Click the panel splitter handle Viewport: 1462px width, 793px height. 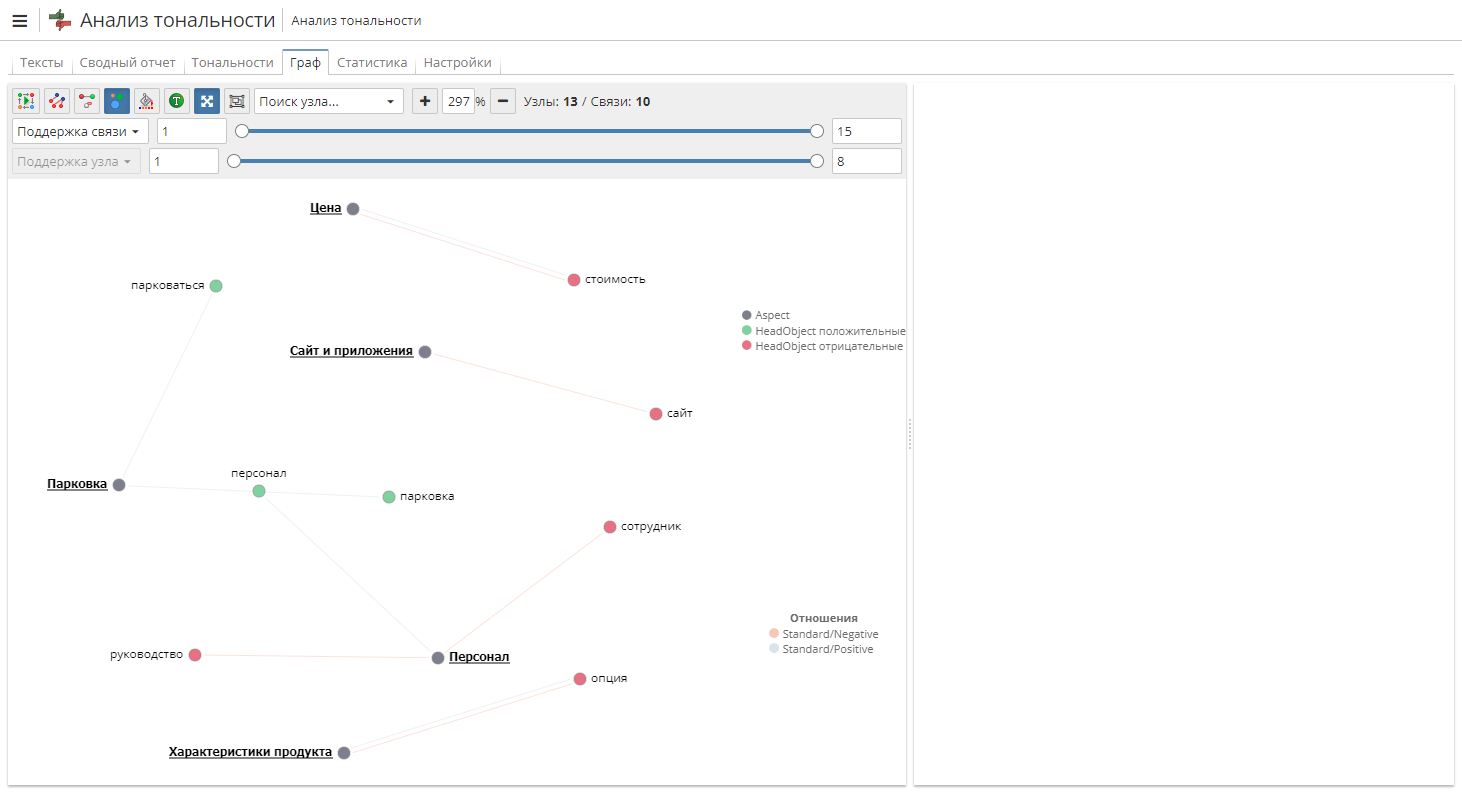point(910,434)
